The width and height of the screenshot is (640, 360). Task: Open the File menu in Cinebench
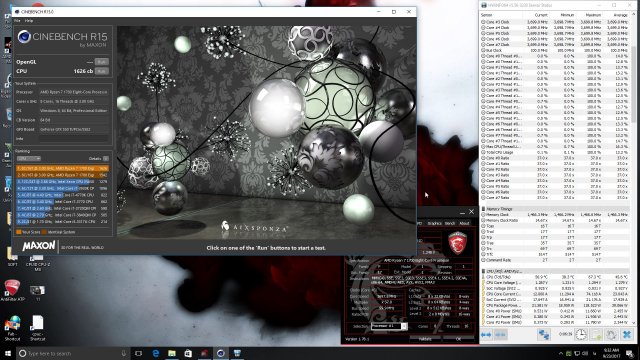click(x=17, y=20)
